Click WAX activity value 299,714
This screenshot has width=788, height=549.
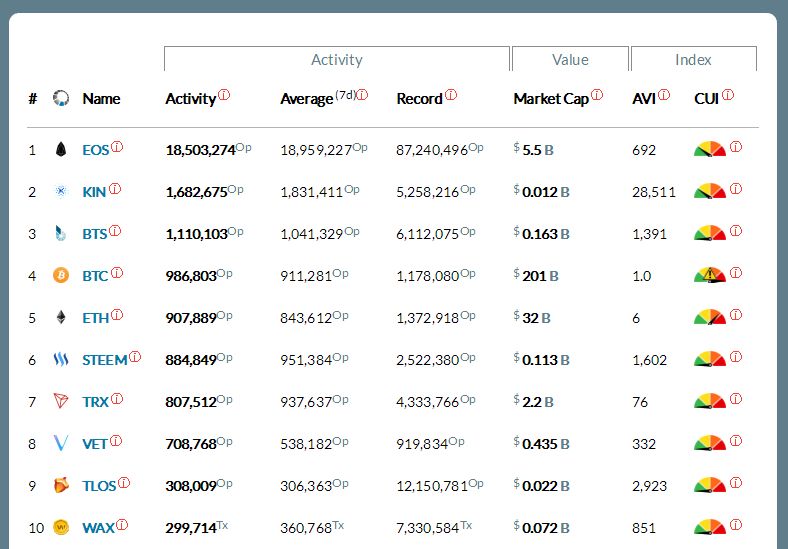191,528
